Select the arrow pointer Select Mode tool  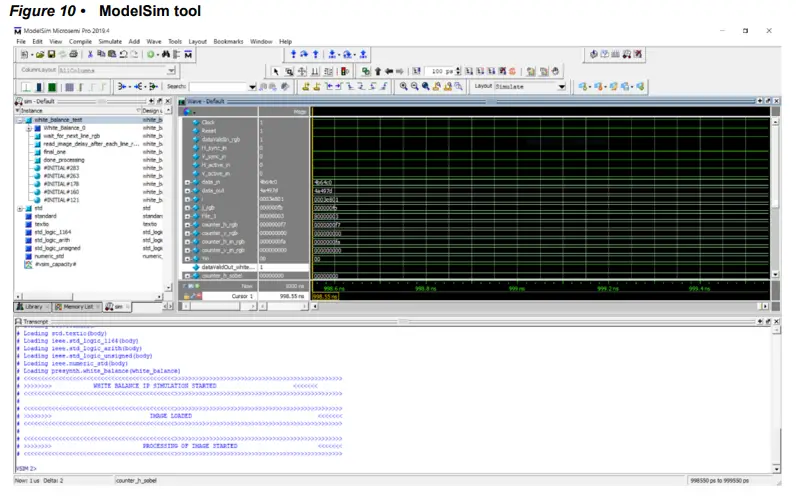pos(277,71)
